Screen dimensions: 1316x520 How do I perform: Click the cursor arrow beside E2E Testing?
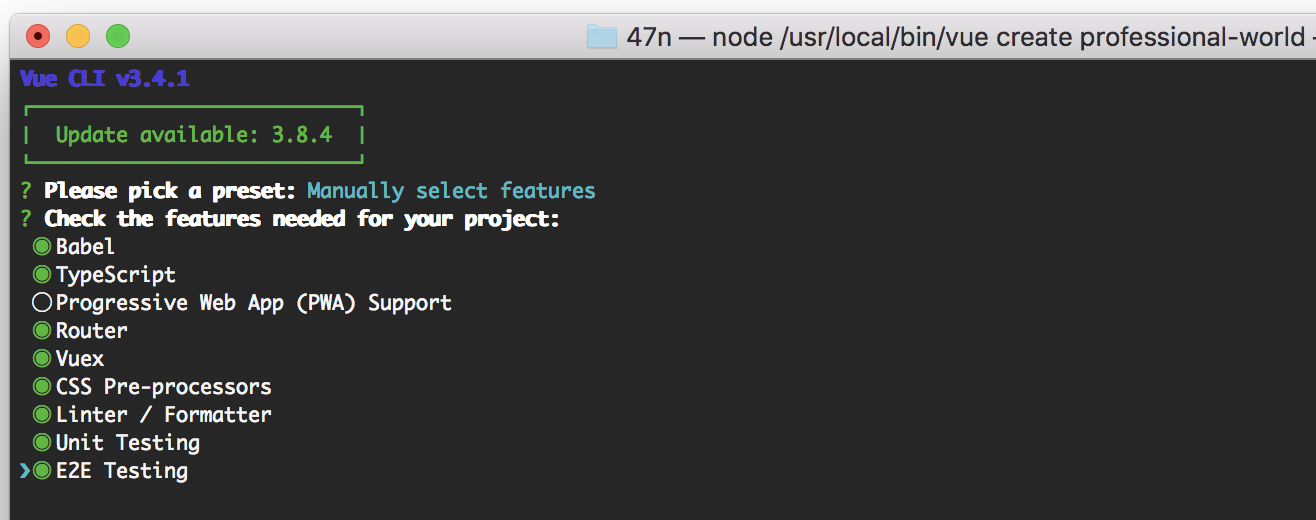25,470
